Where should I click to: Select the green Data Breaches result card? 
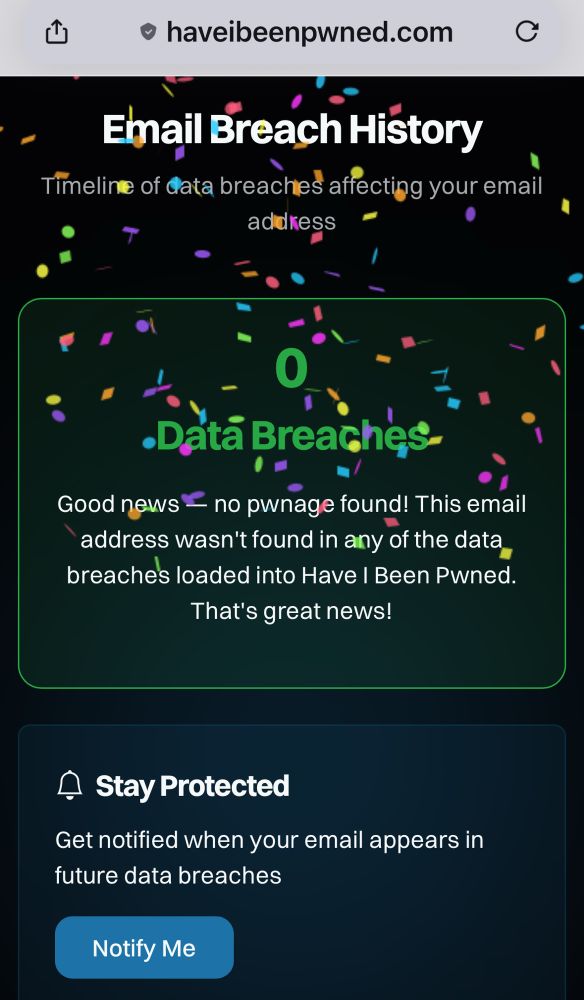291,490
